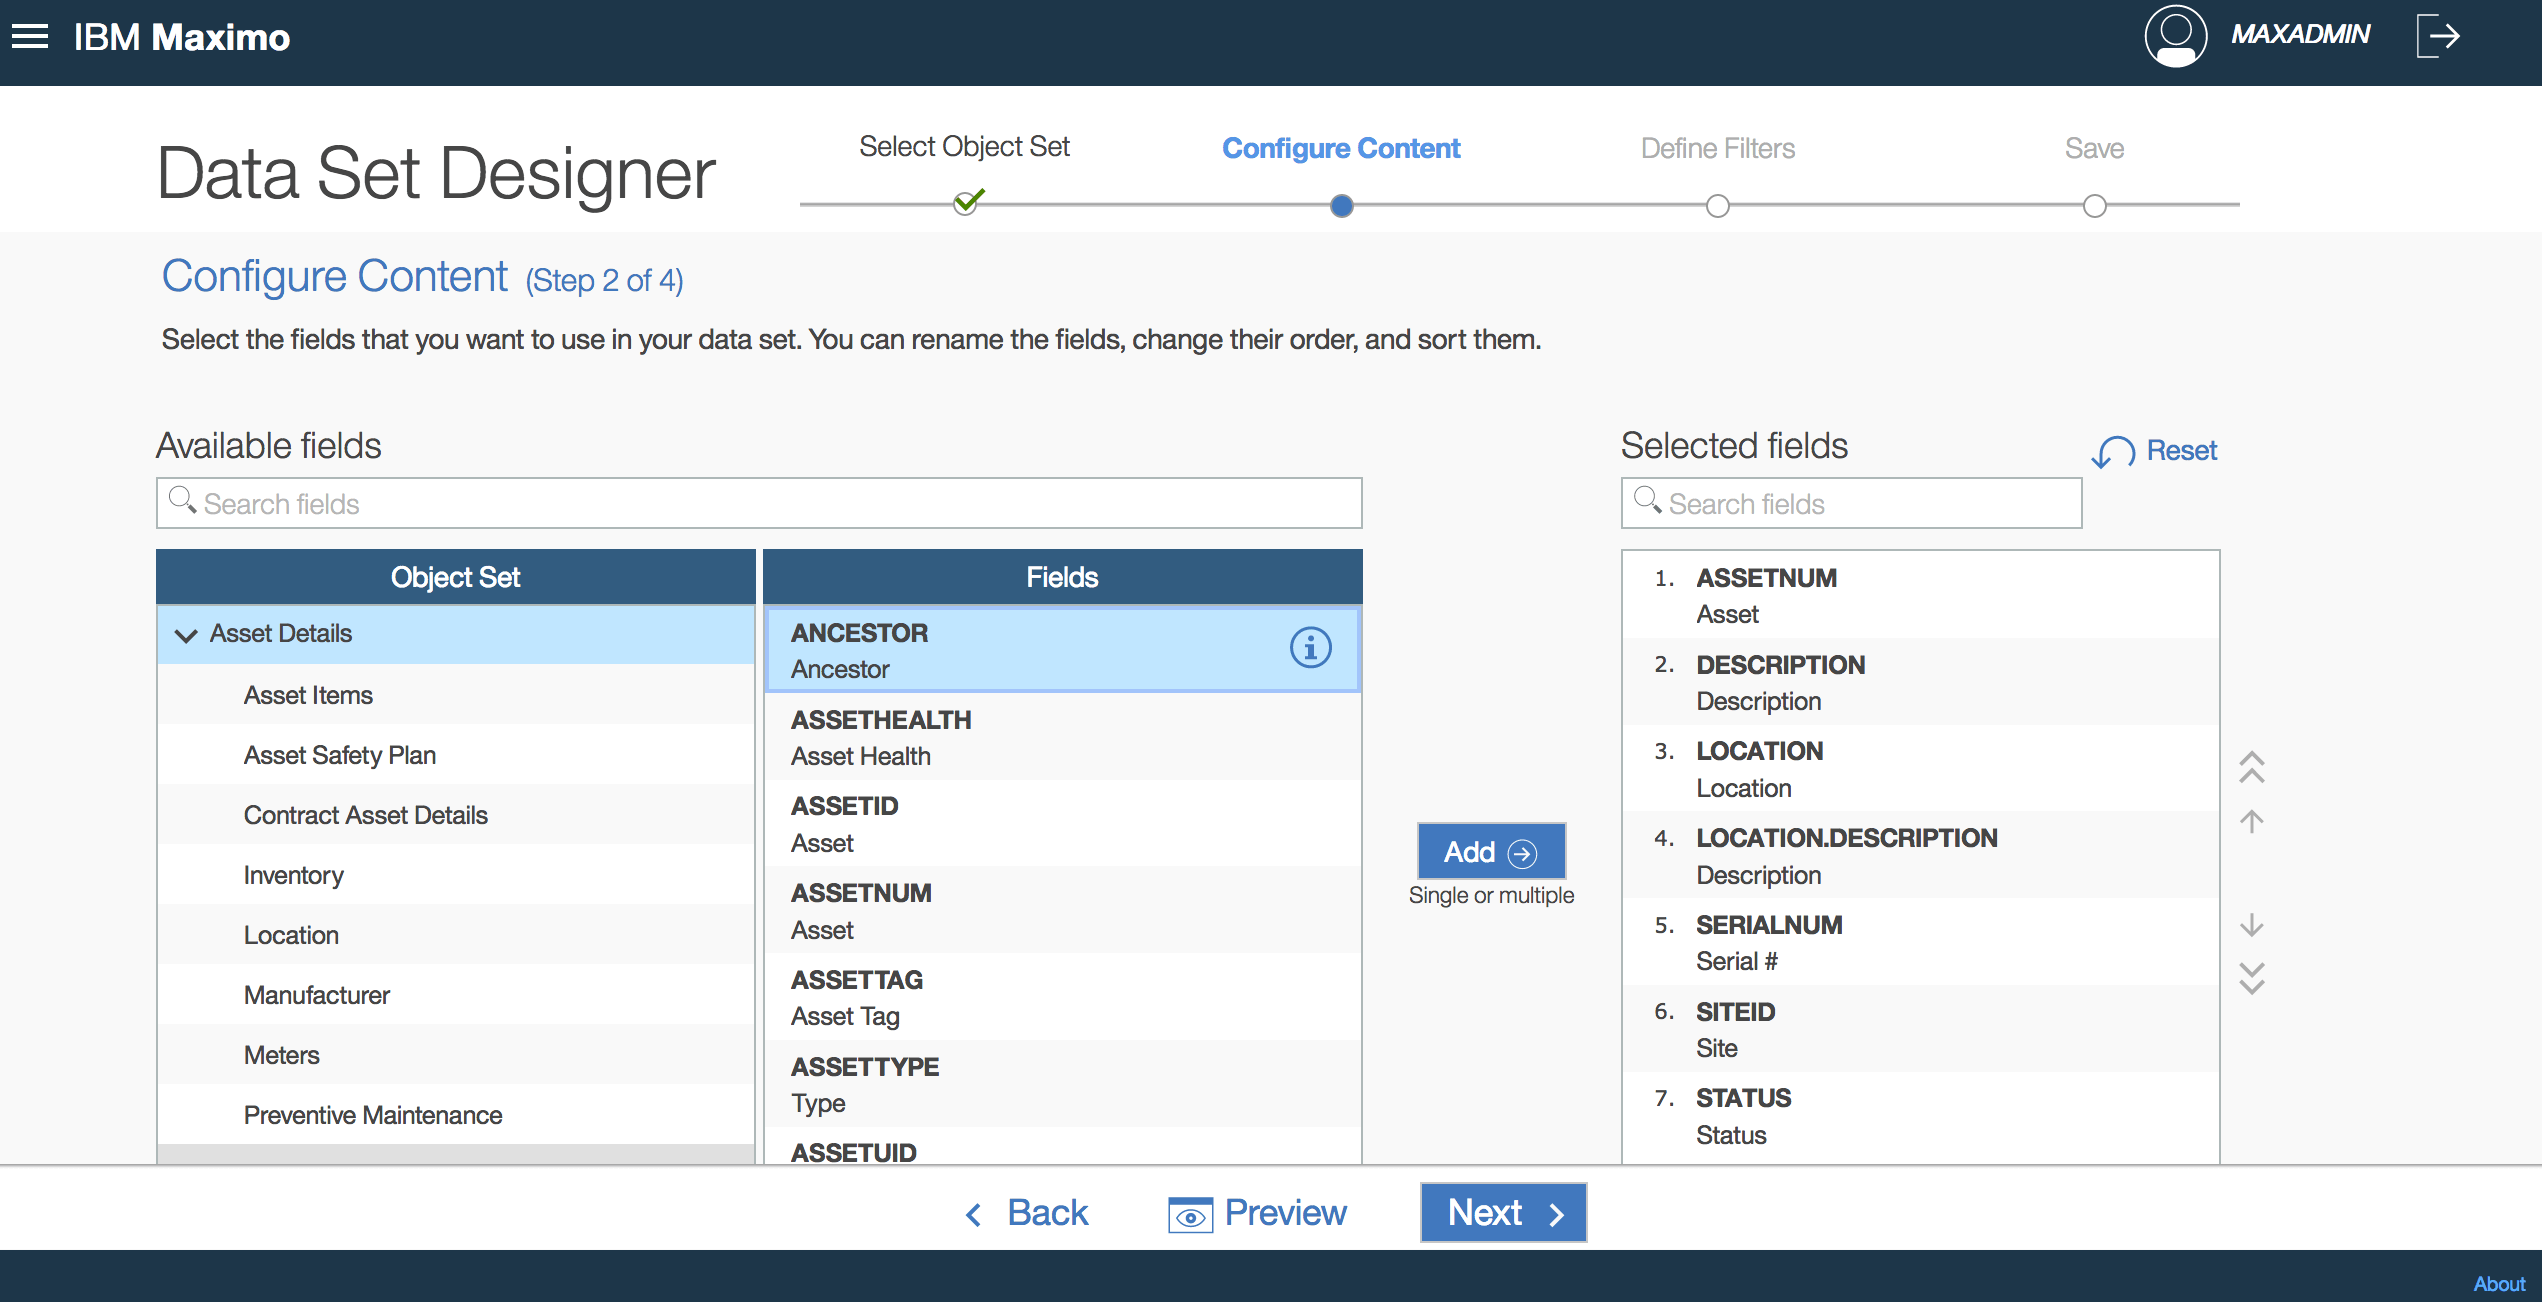Move selected field up one position
The image size is (2542, 1302).
coord(2251,822)
